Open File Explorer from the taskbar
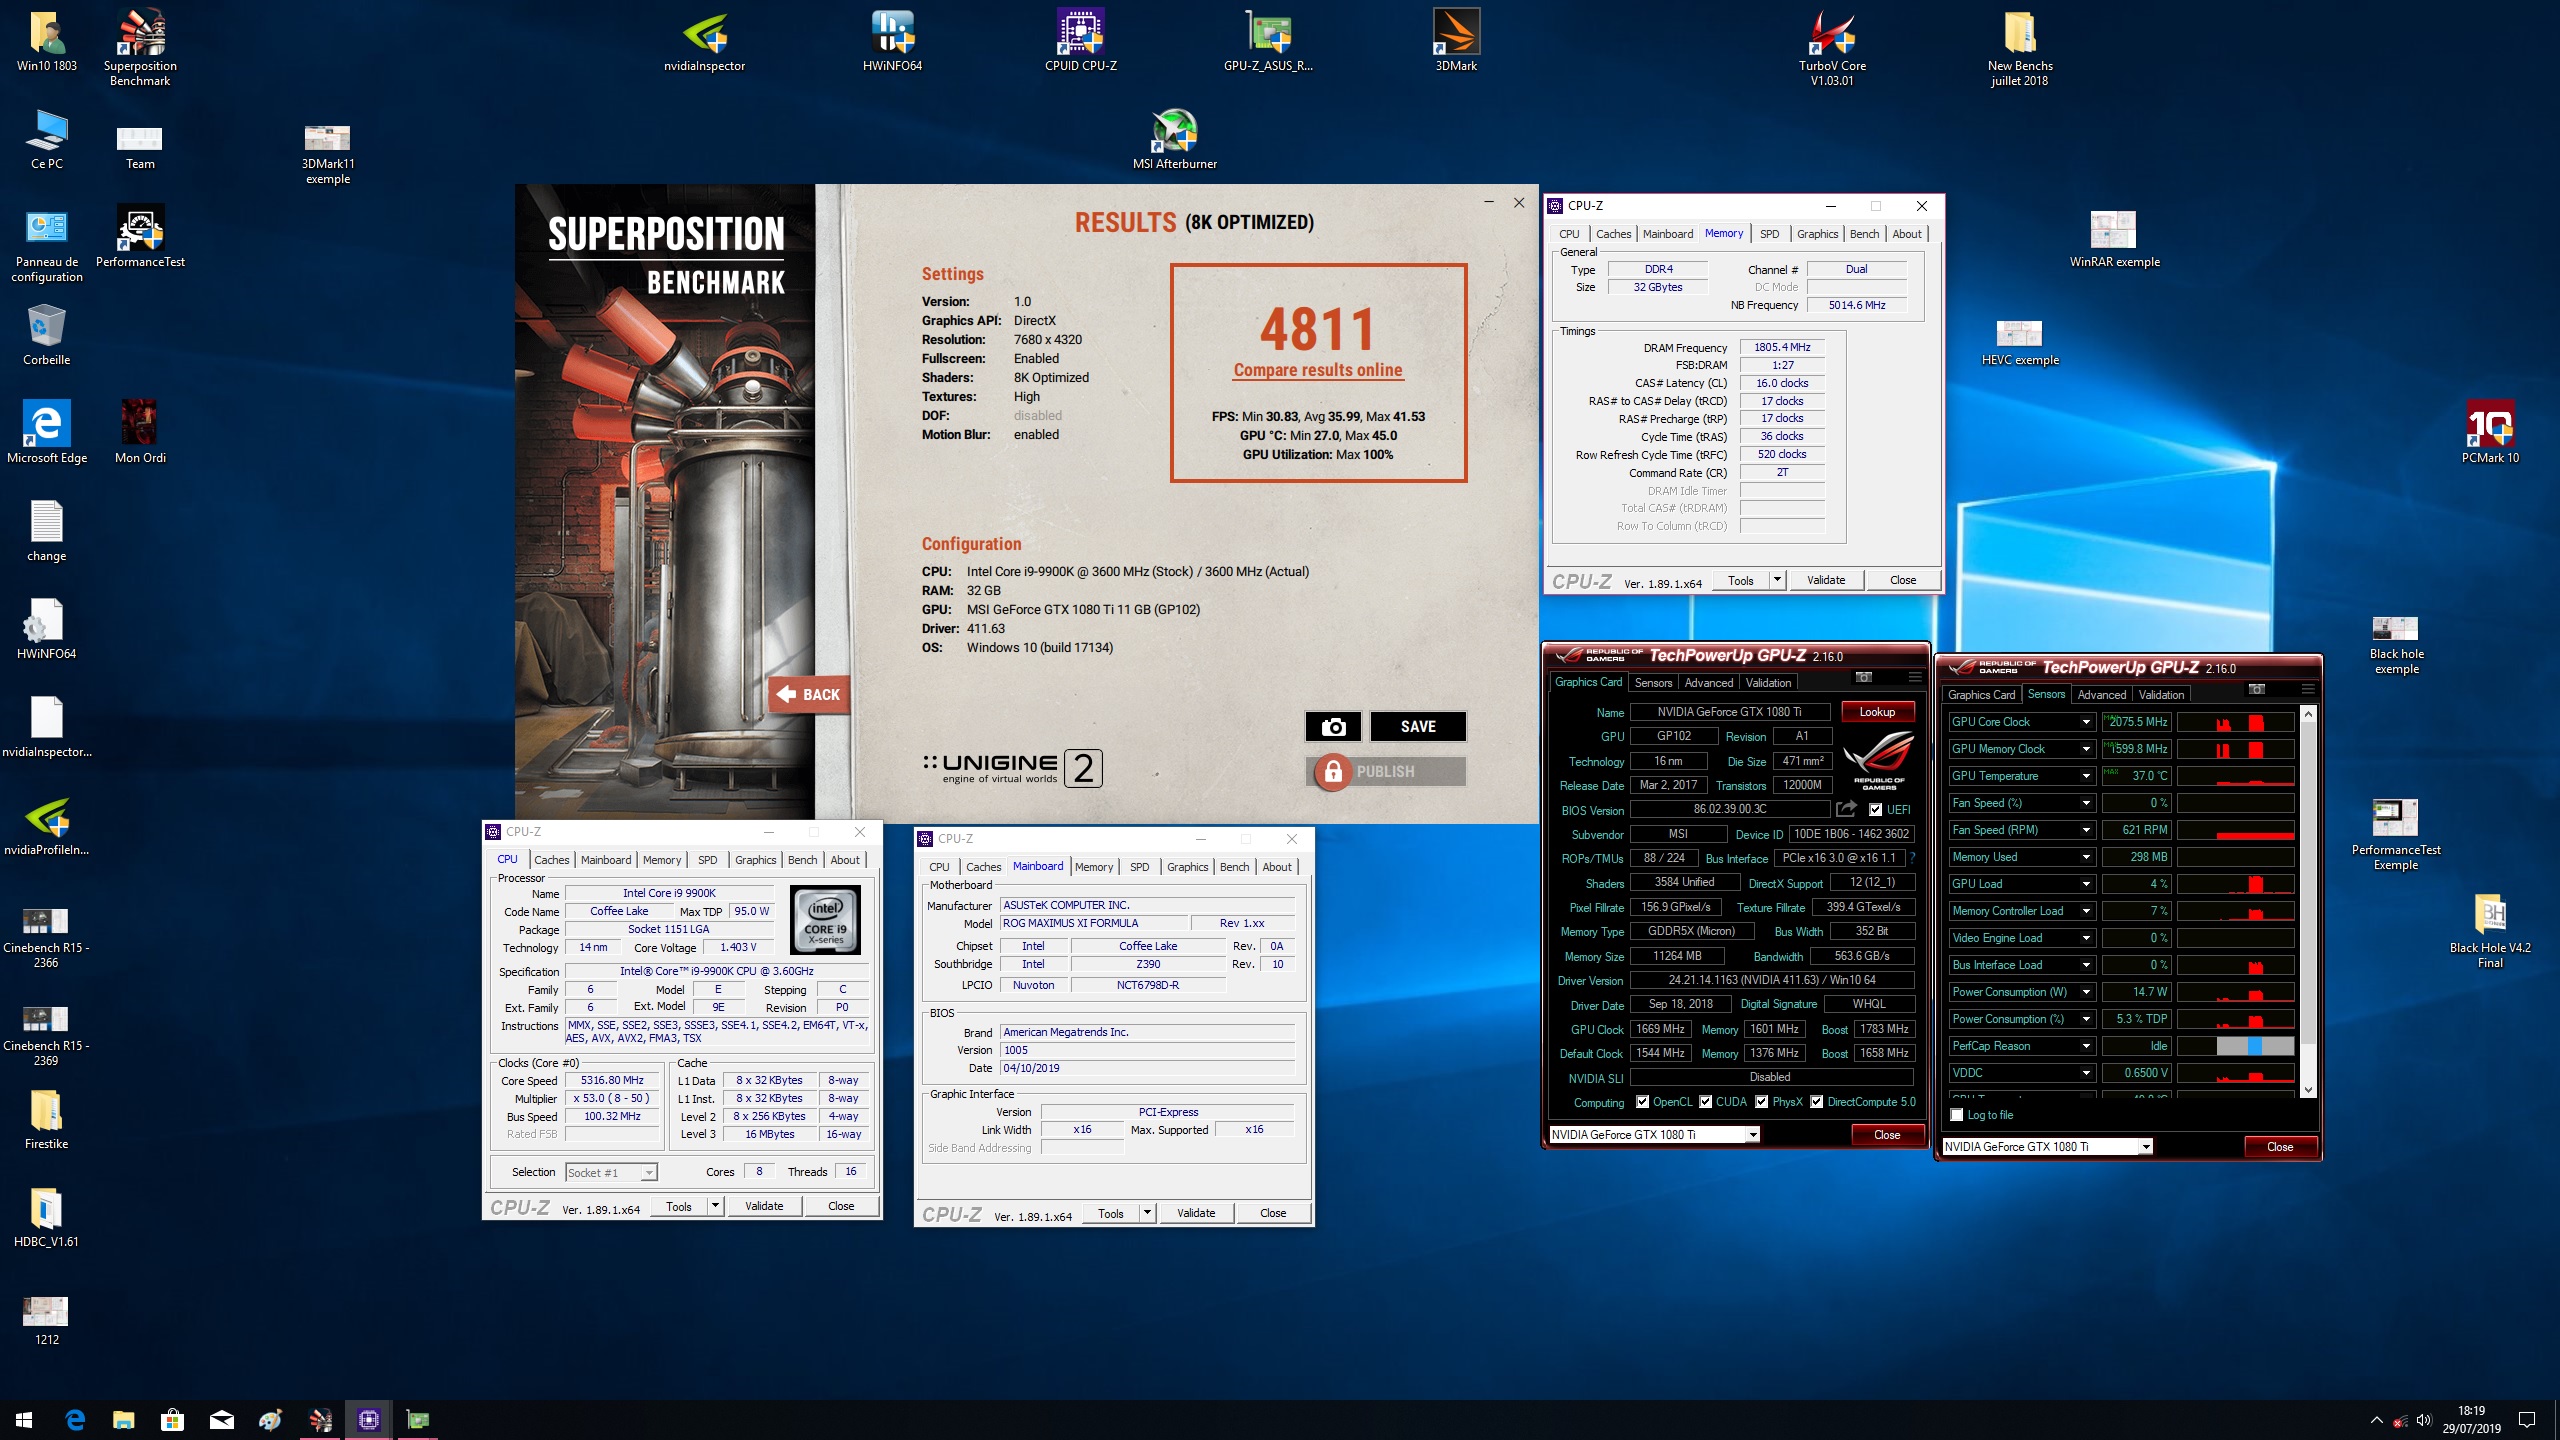The height and width of the screenshot is (1440, 2560). pyautogui.click(x=123, y=1419)
